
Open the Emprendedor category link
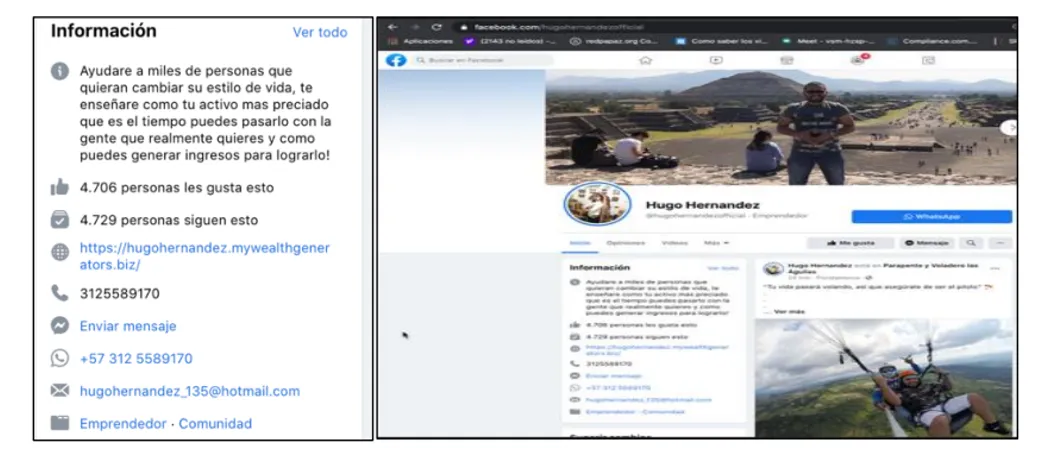pos(123,424)
